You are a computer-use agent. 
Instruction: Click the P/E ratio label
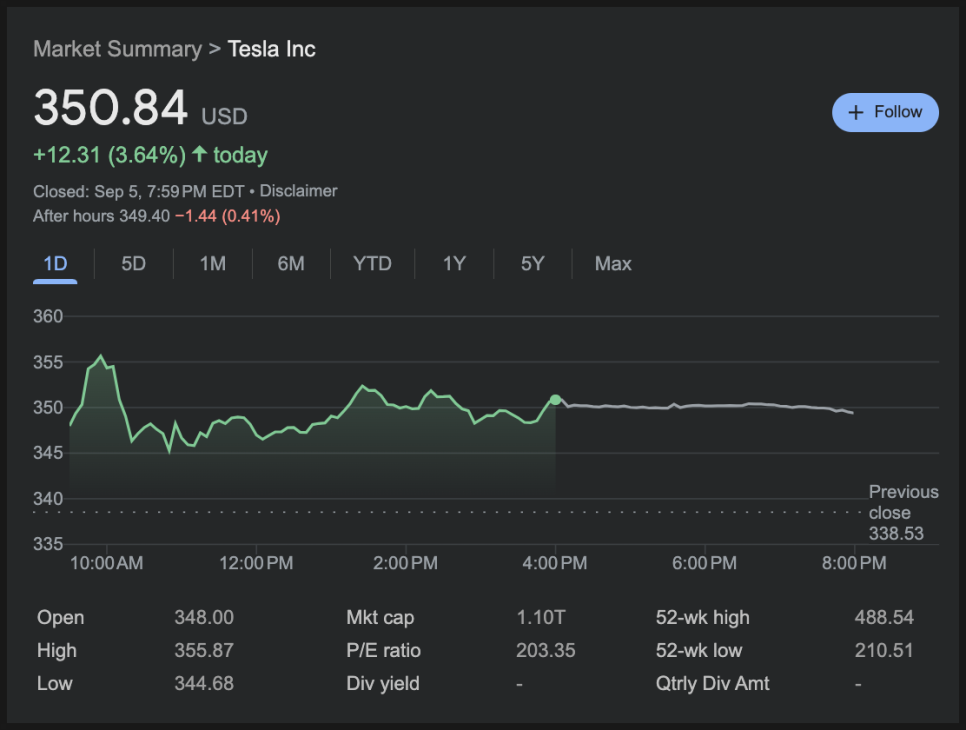pos(383,651)
